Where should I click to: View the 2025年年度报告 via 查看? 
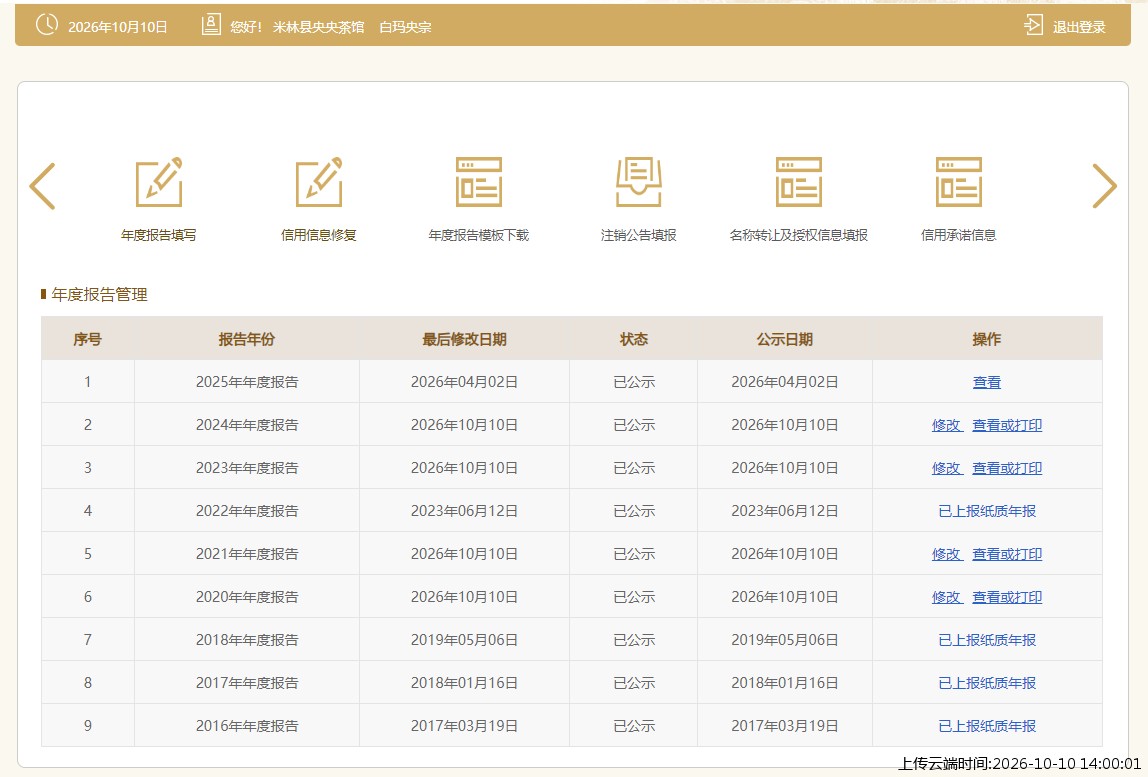click(987, 382)
